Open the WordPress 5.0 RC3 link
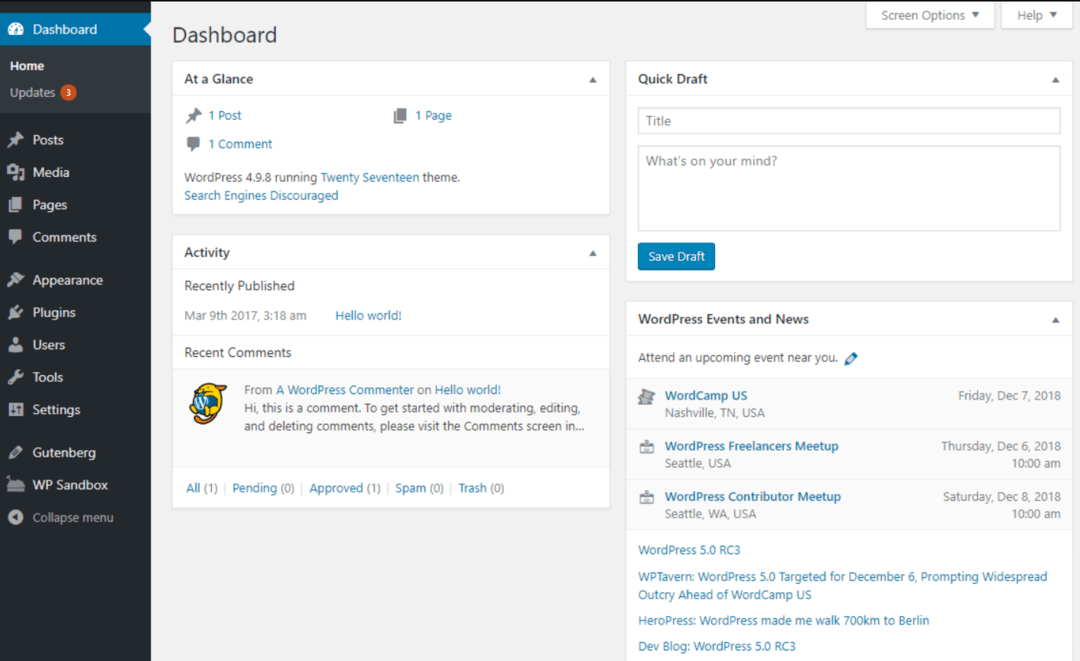The image size is (1080, 661). (x=688, y=549)
